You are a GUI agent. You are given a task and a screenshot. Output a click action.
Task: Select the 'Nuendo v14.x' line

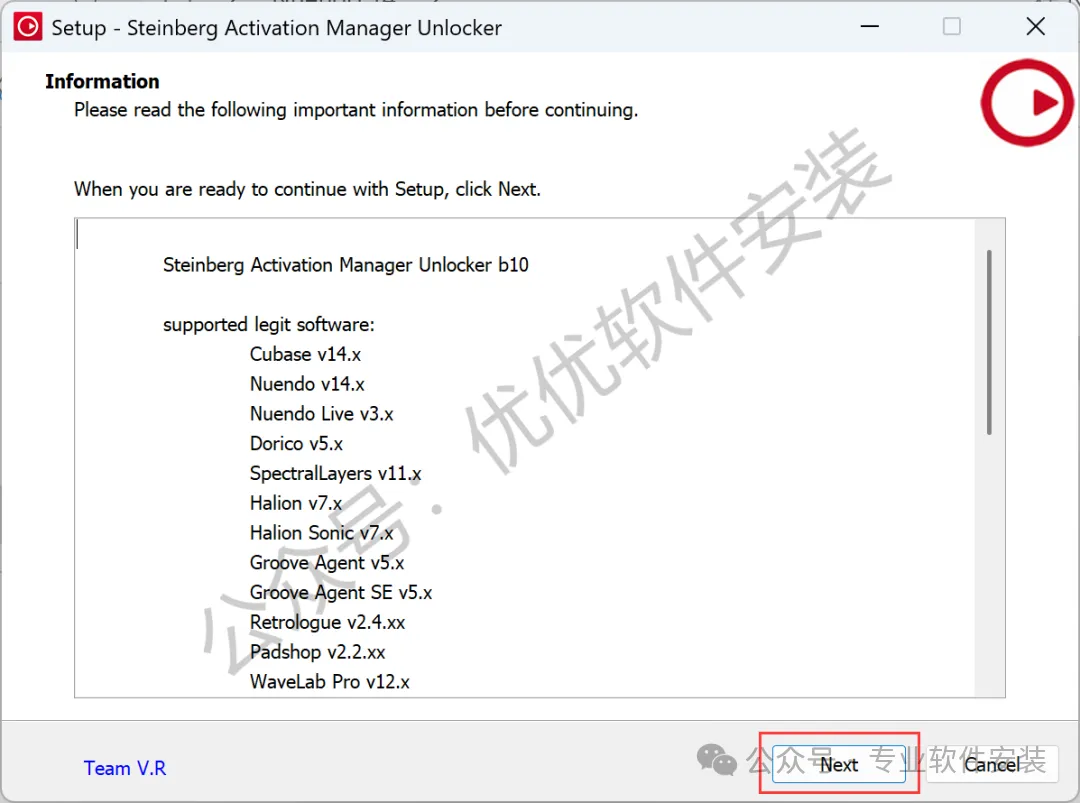coord(307,384)
